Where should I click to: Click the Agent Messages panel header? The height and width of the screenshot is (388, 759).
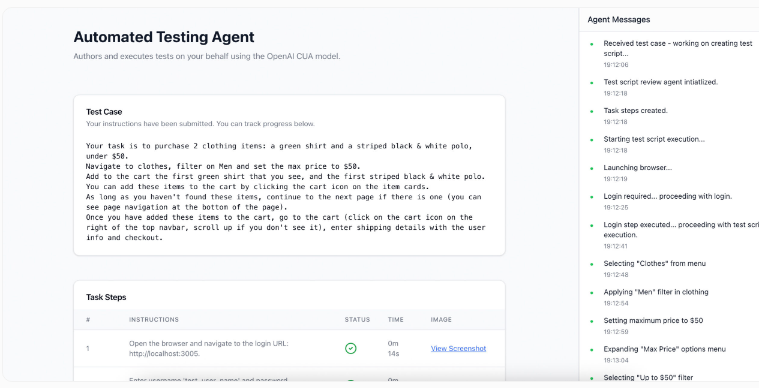click(x=619, y=20)
